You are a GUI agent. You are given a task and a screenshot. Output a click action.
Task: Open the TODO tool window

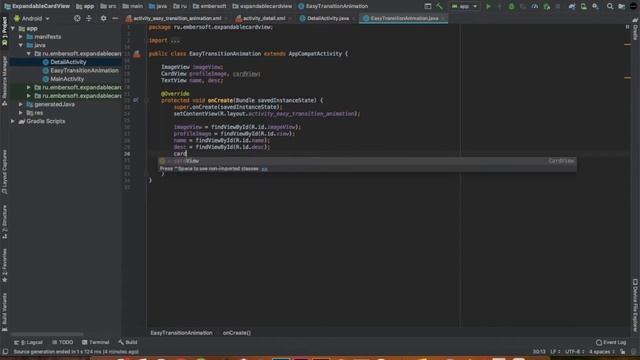tap(62, 342)
